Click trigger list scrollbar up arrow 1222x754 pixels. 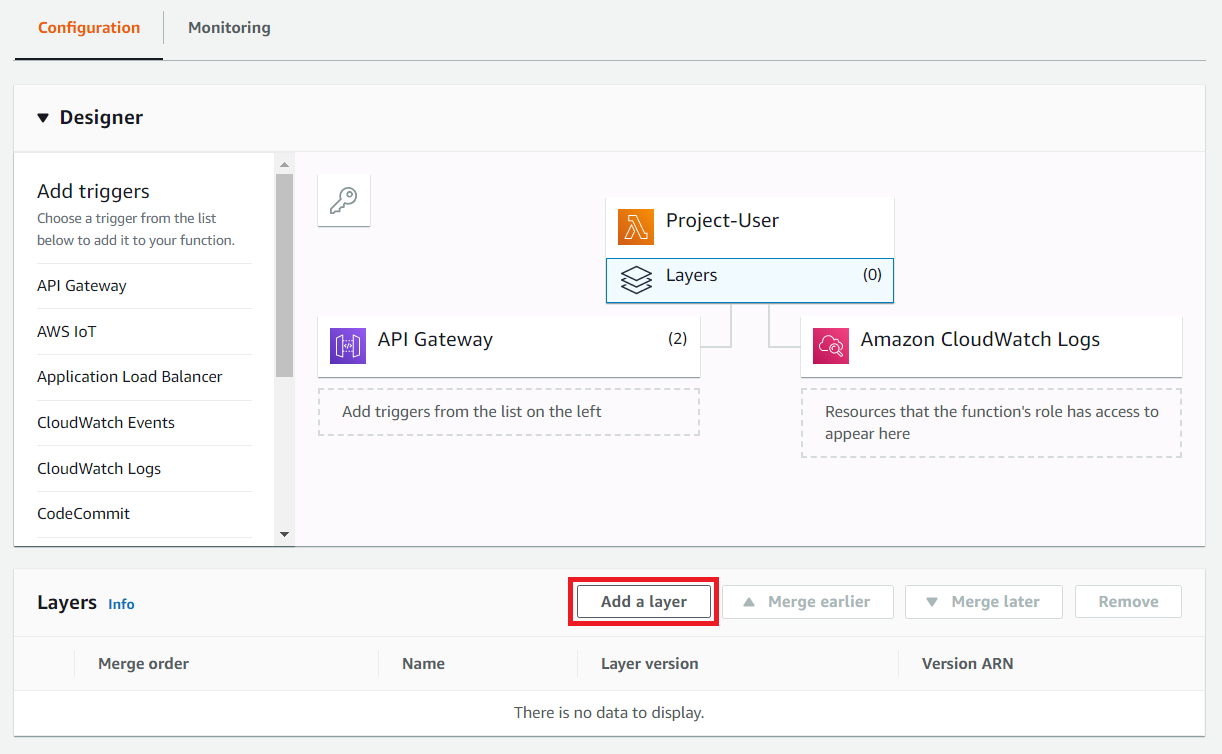pyautogui.click(x=285, y=164)
